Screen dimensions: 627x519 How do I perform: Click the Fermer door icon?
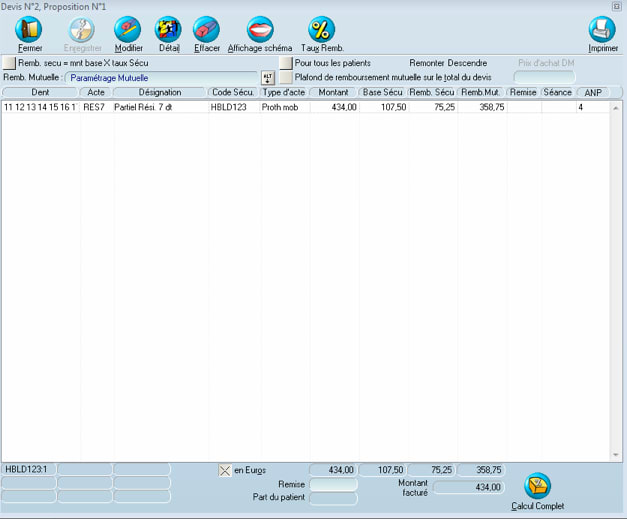29,30
